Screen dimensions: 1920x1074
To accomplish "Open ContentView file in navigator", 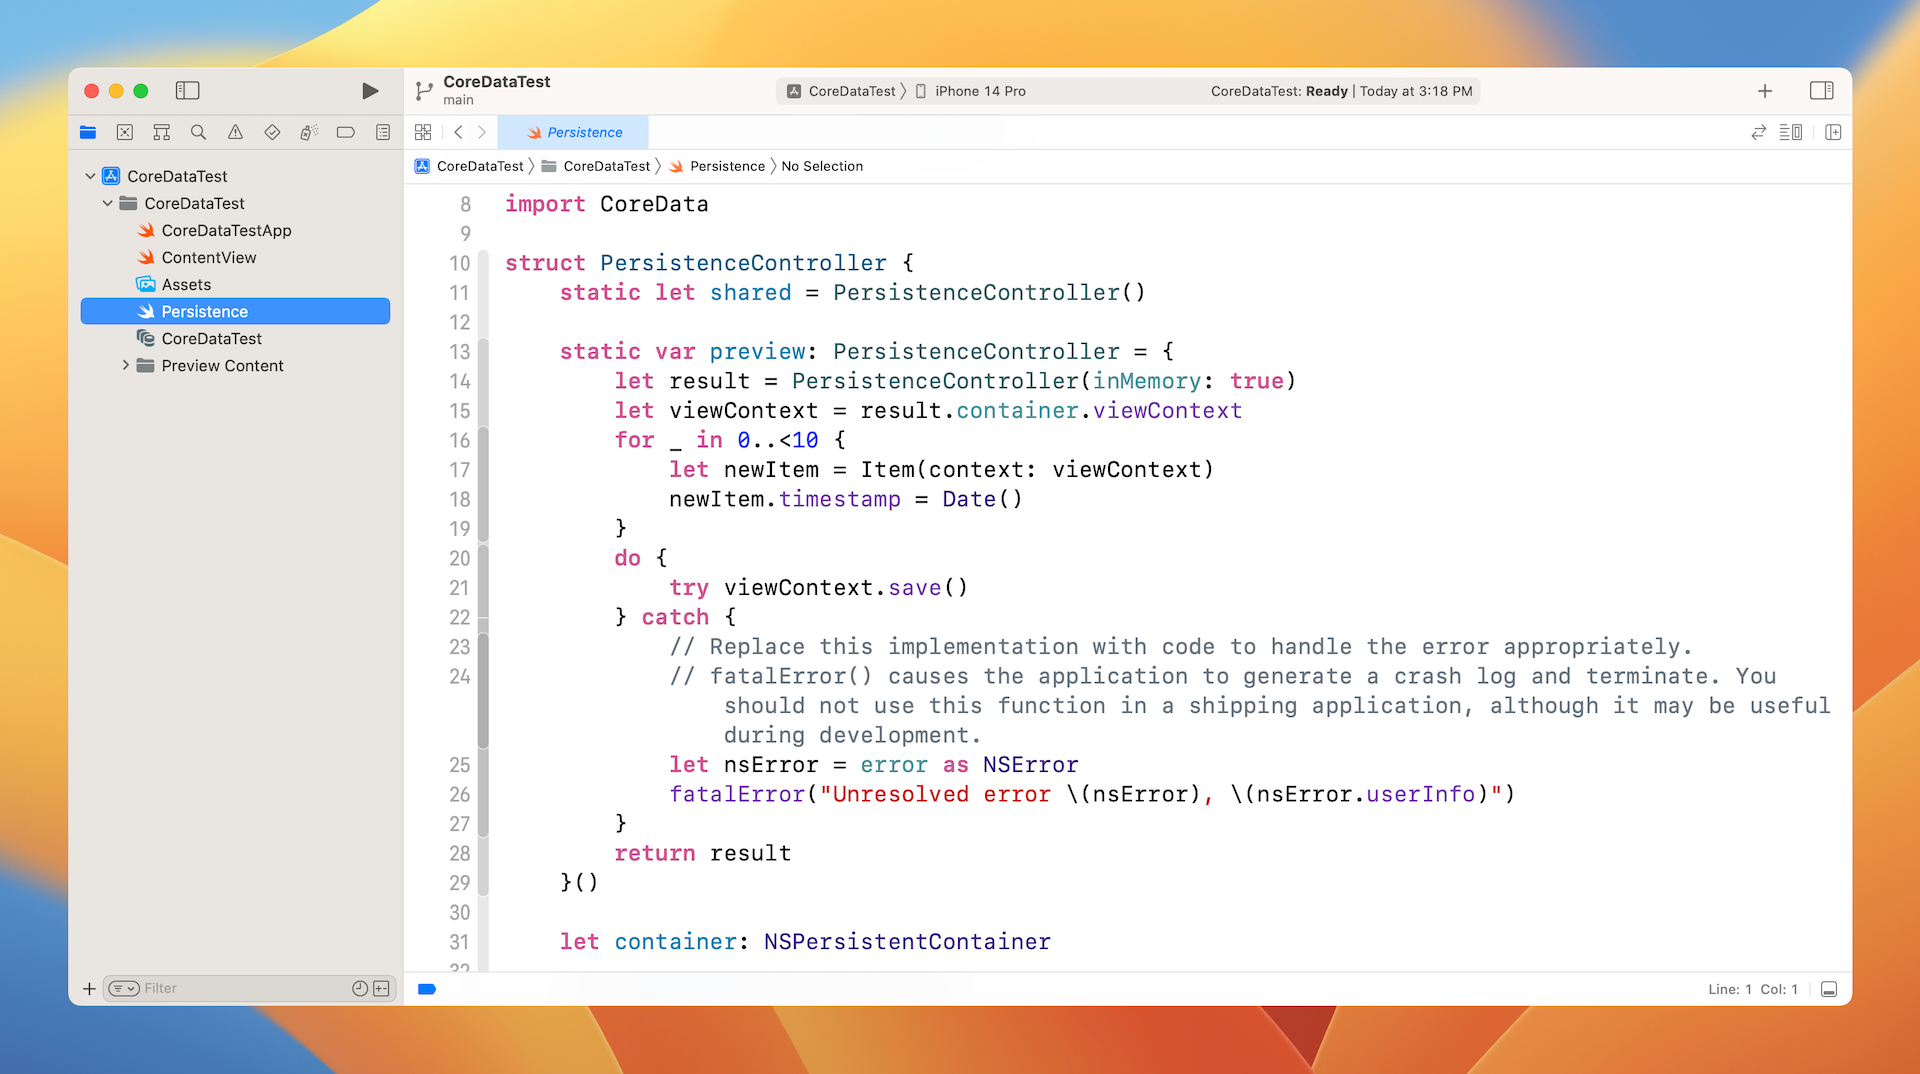I will click(x=209, y=257).
